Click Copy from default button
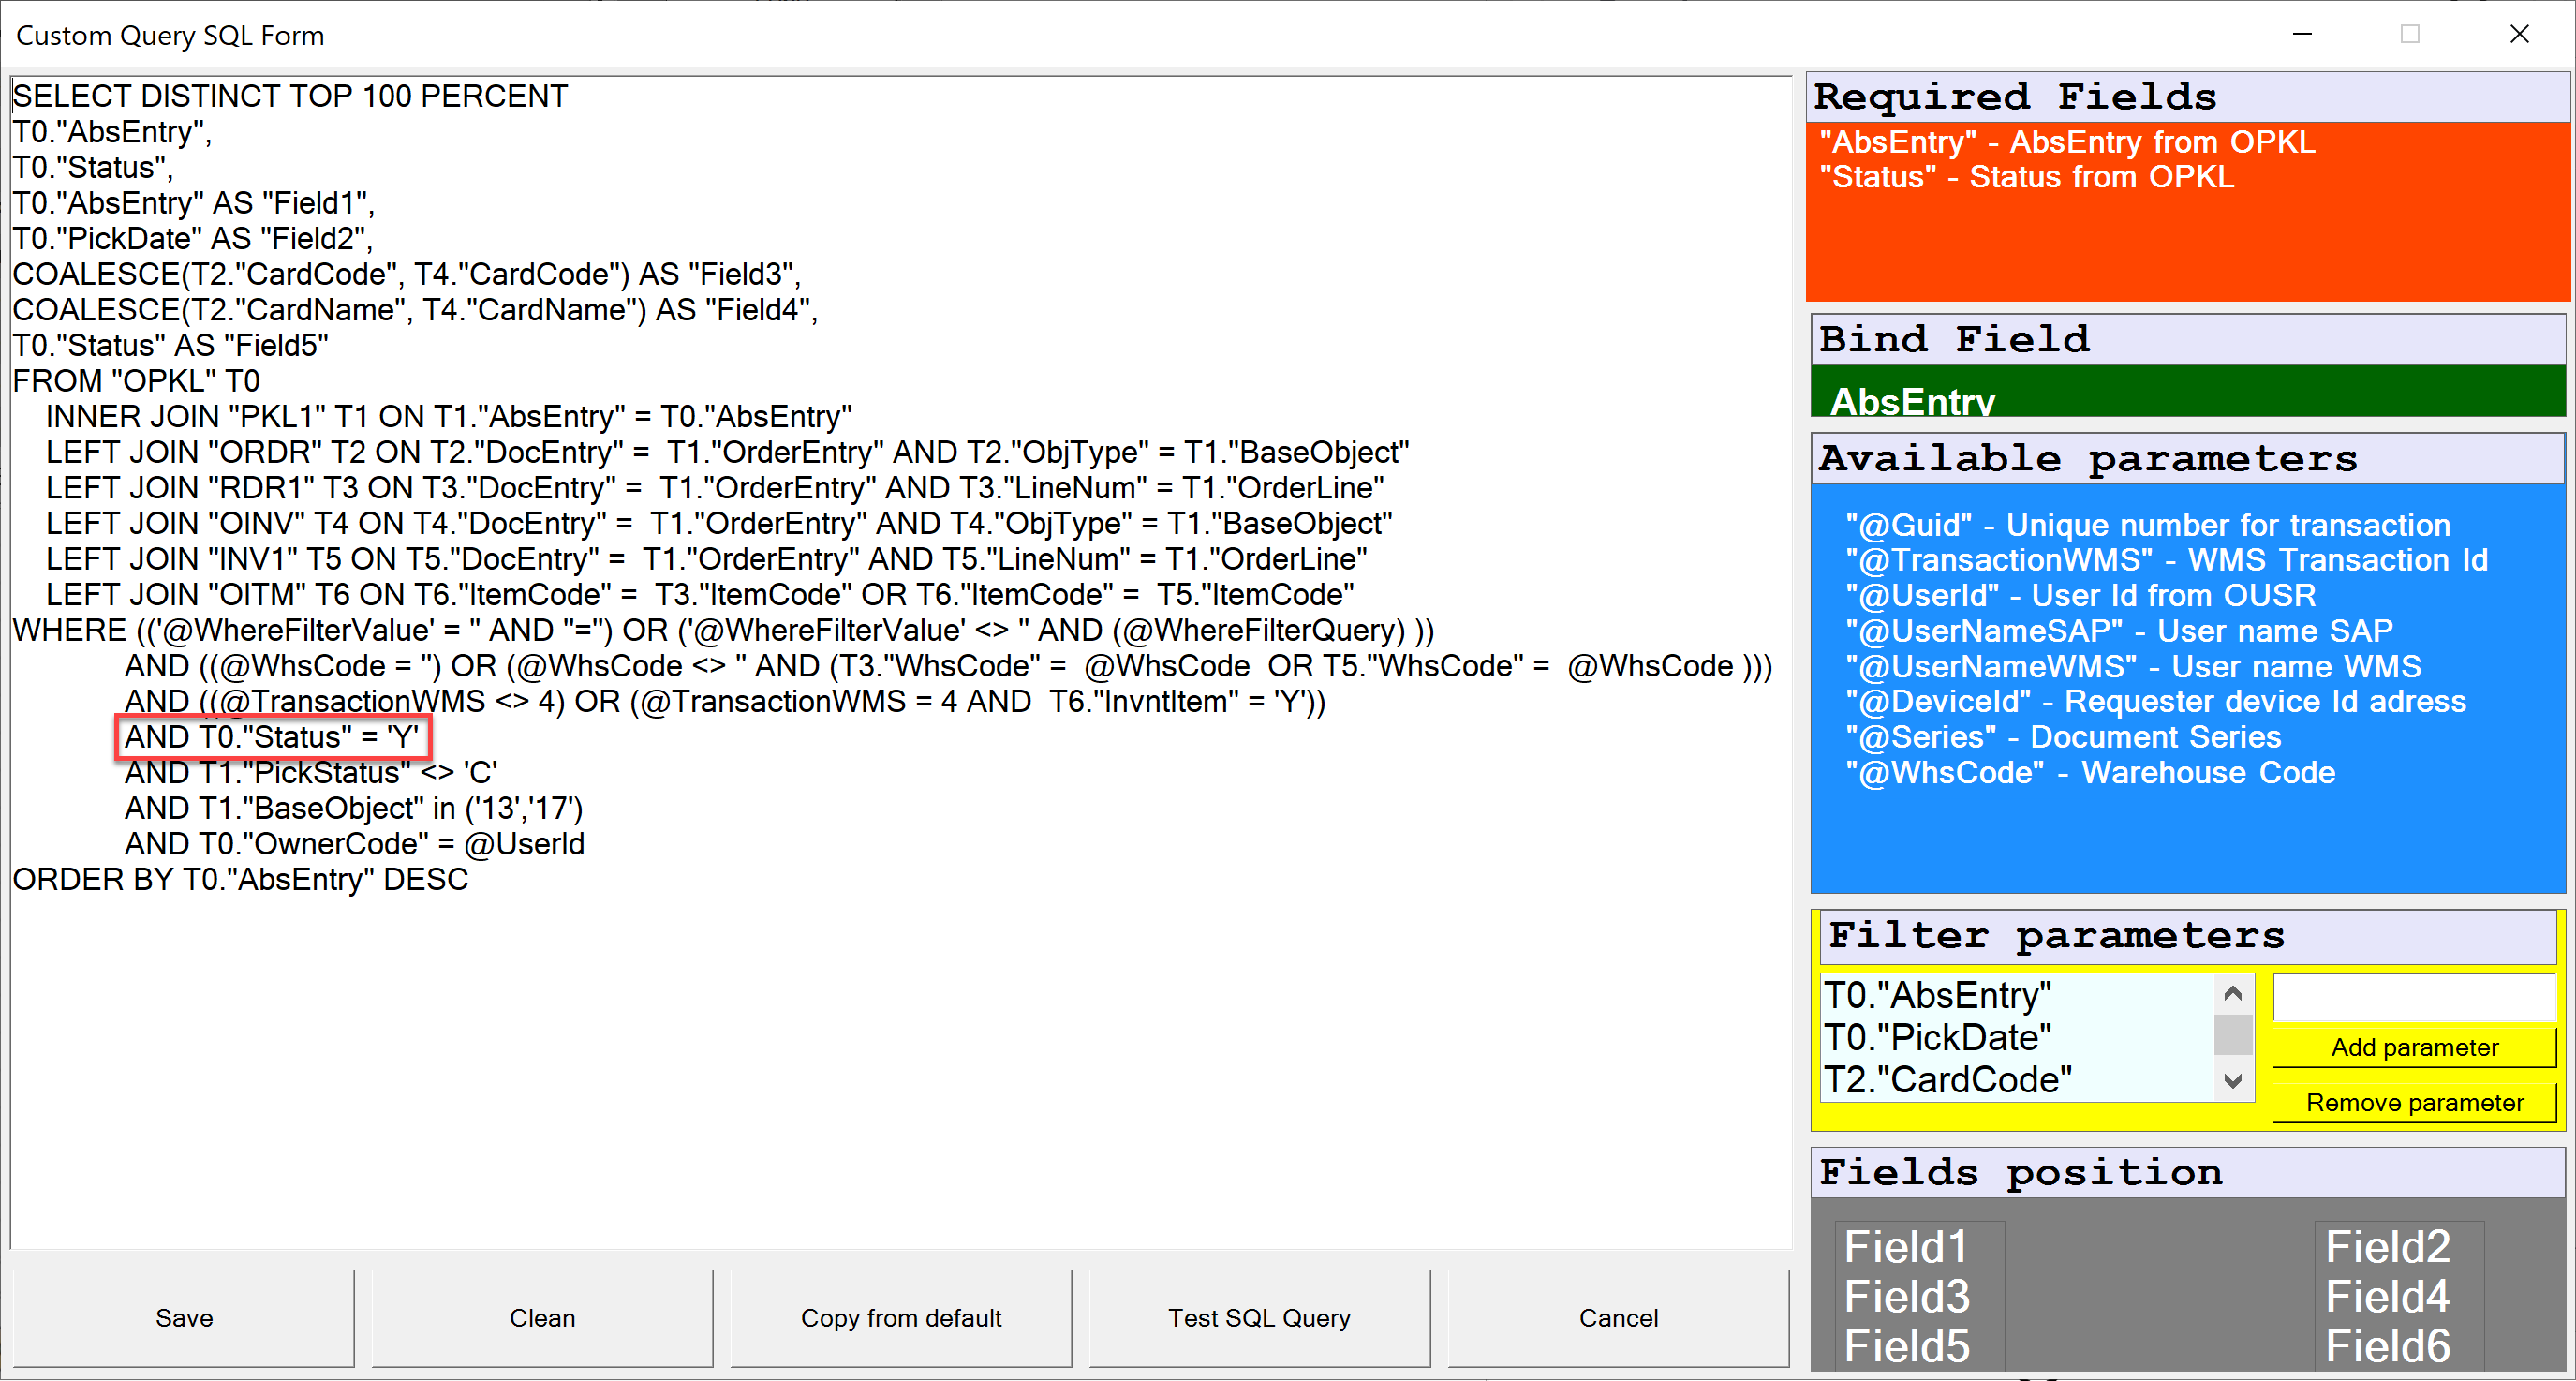 900,1317
